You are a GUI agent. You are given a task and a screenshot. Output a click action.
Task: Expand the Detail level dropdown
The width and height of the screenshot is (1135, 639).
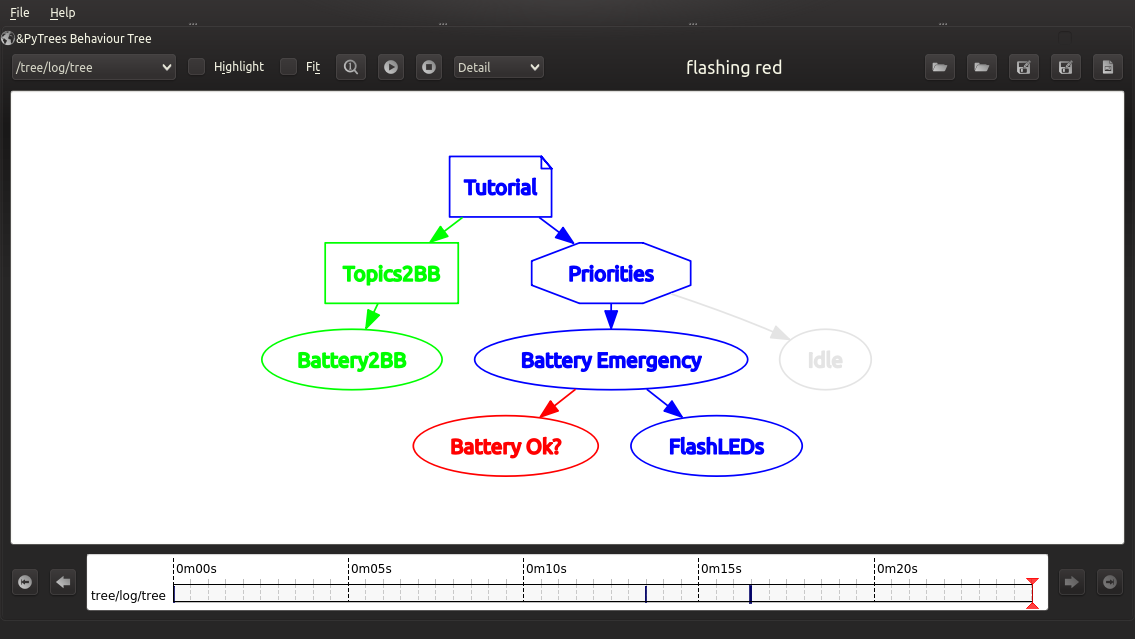click(x=498, y=67)
